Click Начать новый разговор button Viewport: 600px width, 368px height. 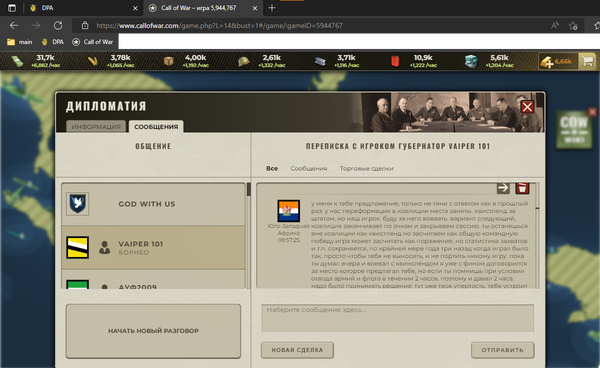[153, 331]
